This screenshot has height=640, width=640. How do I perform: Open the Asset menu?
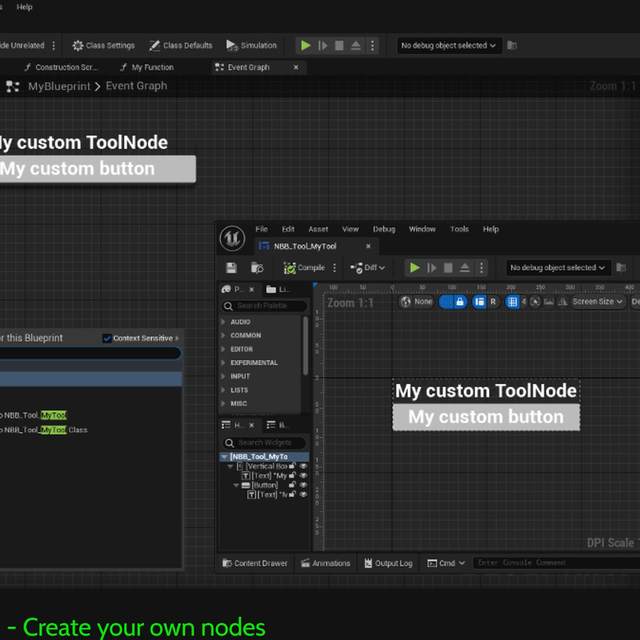click(318, 229)
